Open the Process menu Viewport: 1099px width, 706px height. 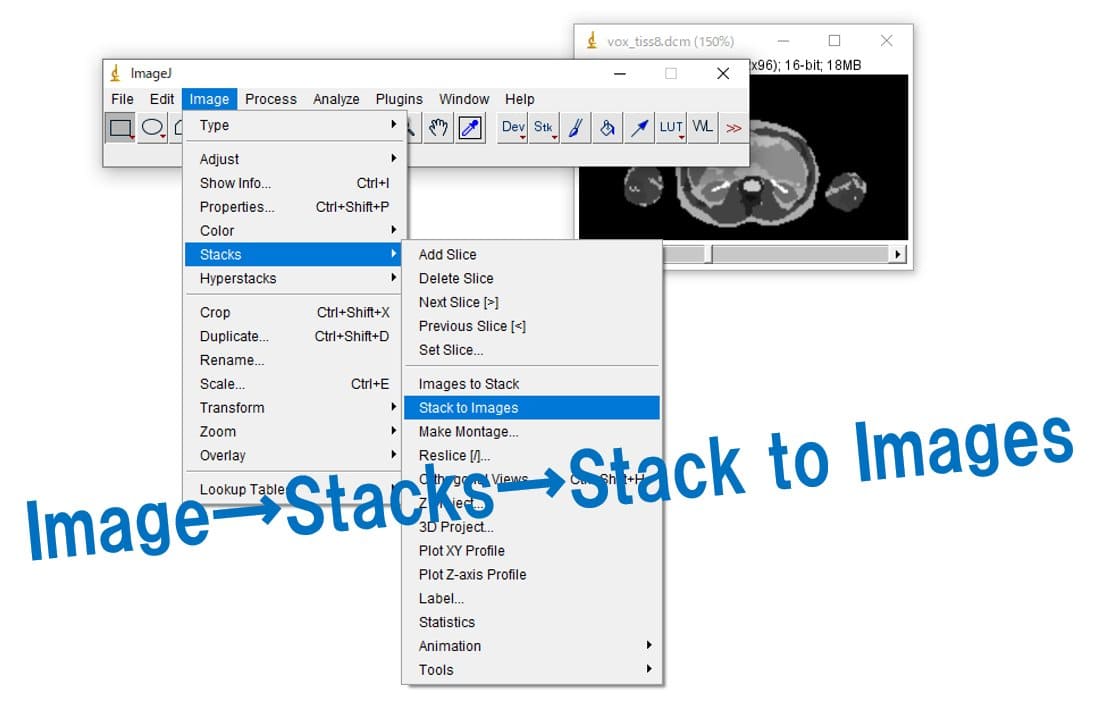click(x=271, y=99)
